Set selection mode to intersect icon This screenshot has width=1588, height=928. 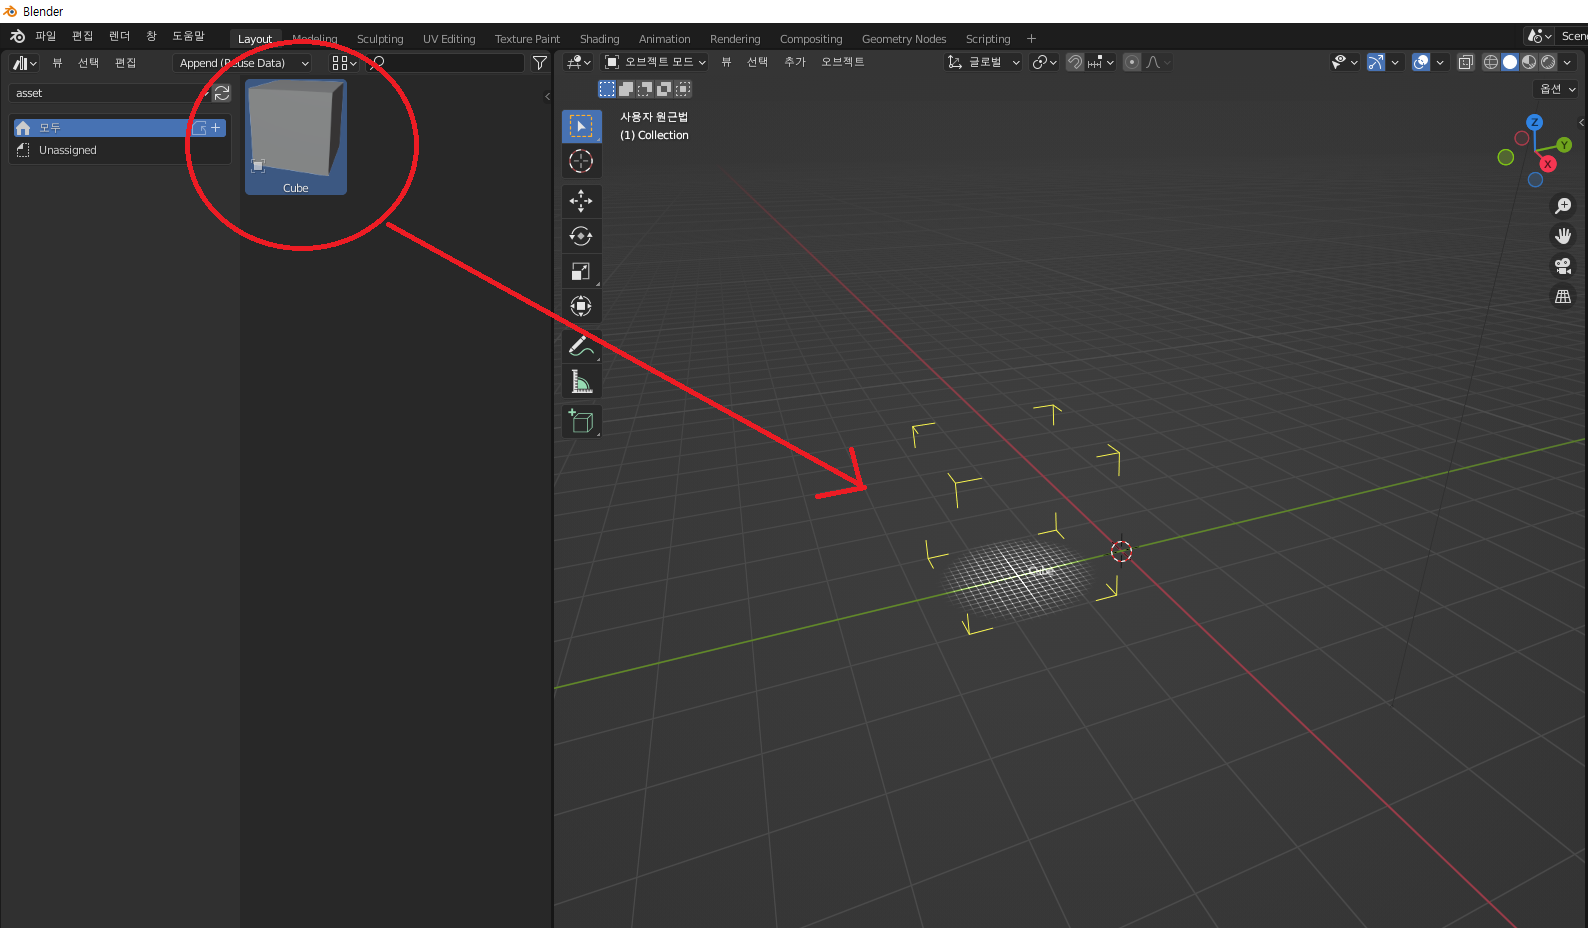(x=683, y=89)
